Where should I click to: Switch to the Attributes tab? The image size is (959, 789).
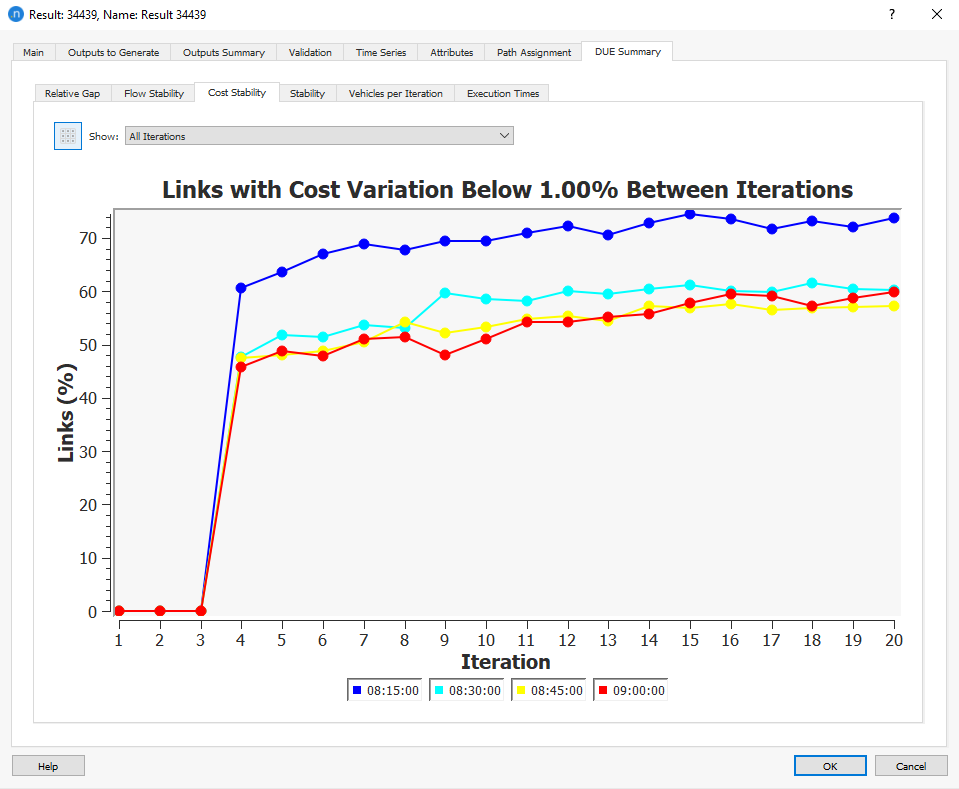[x=451, y=51]
